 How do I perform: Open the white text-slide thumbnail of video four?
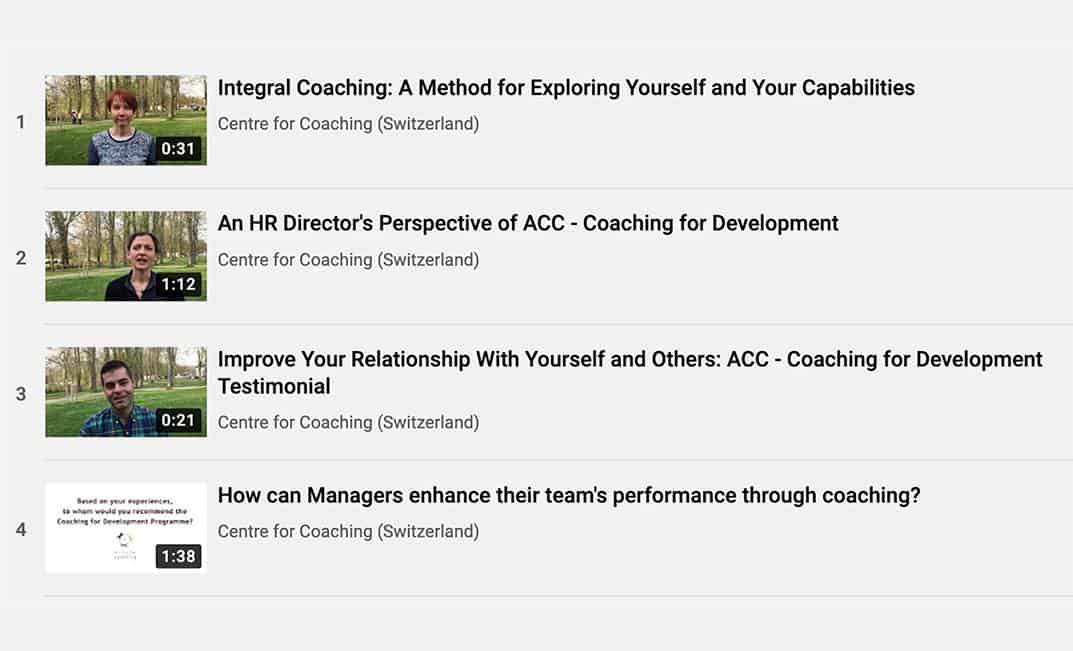pyautogui.click(x=126, y=527)
